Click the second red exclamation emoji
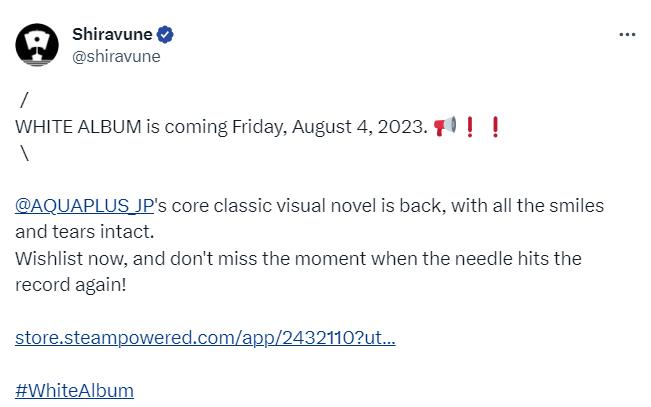 494,127
